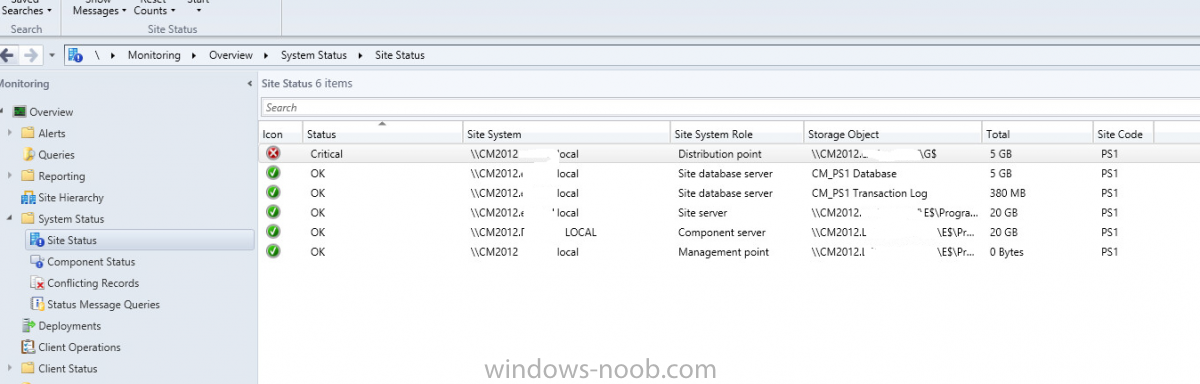This screenshot has height=384, width=1200.
Task: Select the Management point role cell
Action: tap(723, 252)
